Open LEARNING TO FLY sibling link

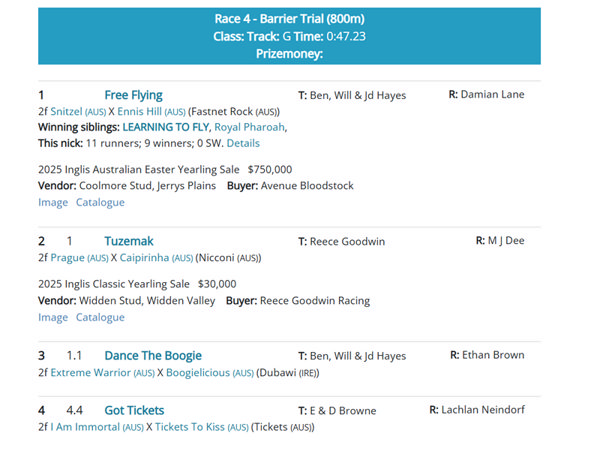pos(164,127)
